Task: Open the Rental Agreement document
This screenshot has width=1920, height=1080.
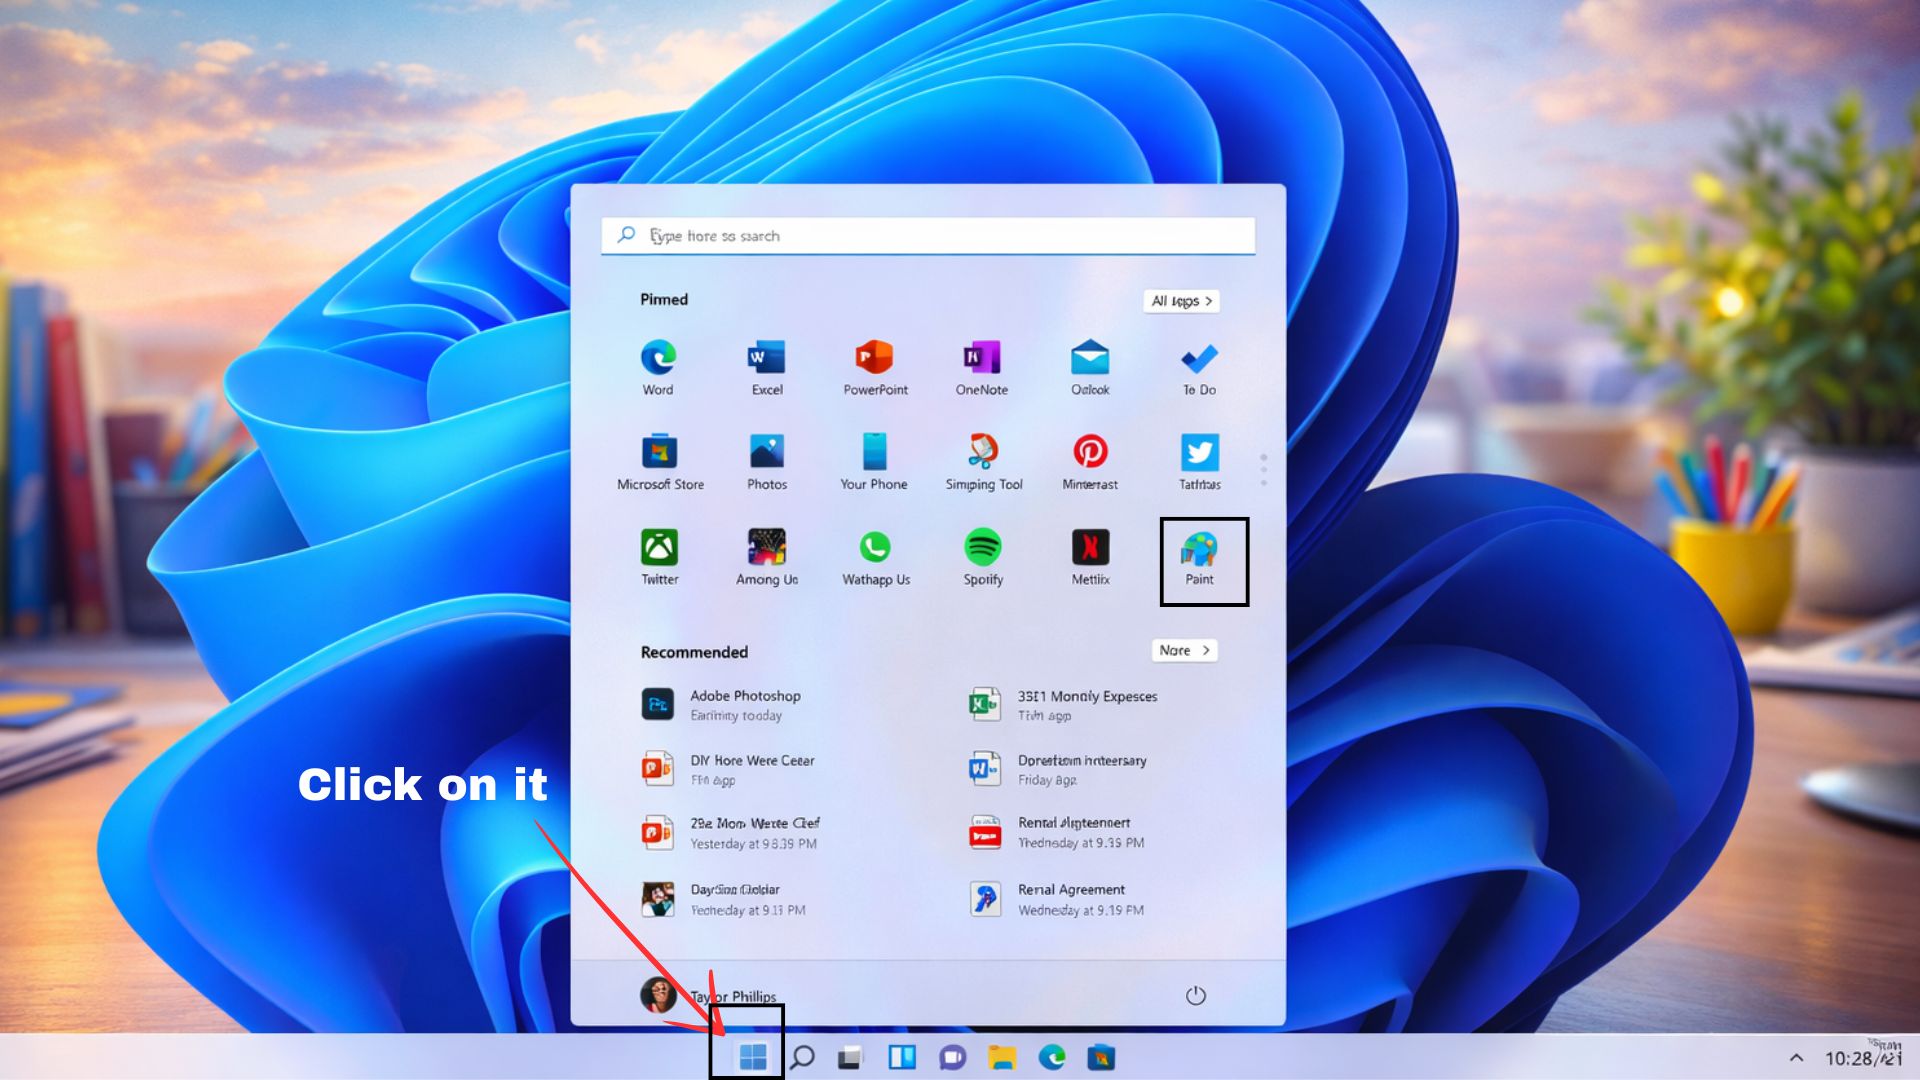Action: pyautogui.click(x=1070, y=897)
